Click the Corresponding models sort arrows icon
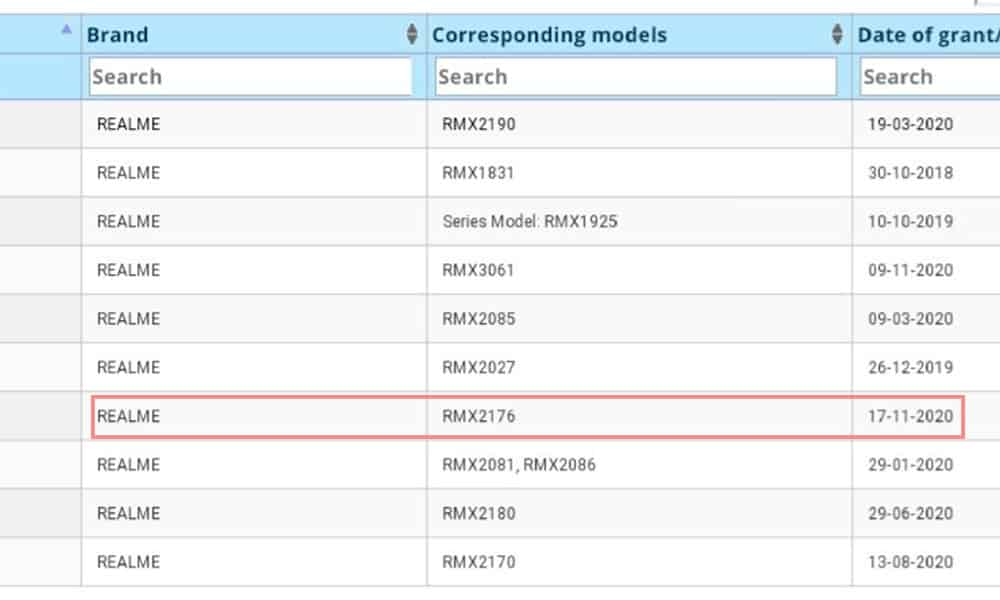The height and width of the screenshot is (600, 1000). 837,35
